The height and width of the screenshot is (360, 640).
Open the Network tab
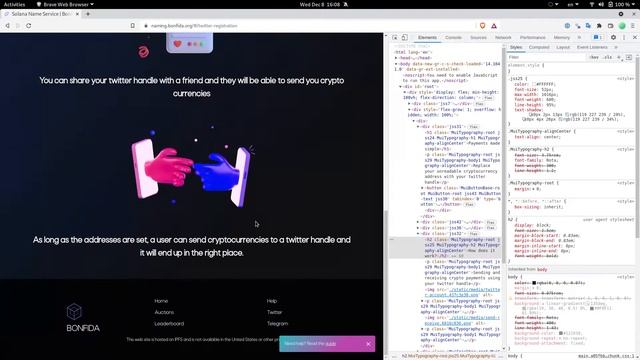click(503, 38)
